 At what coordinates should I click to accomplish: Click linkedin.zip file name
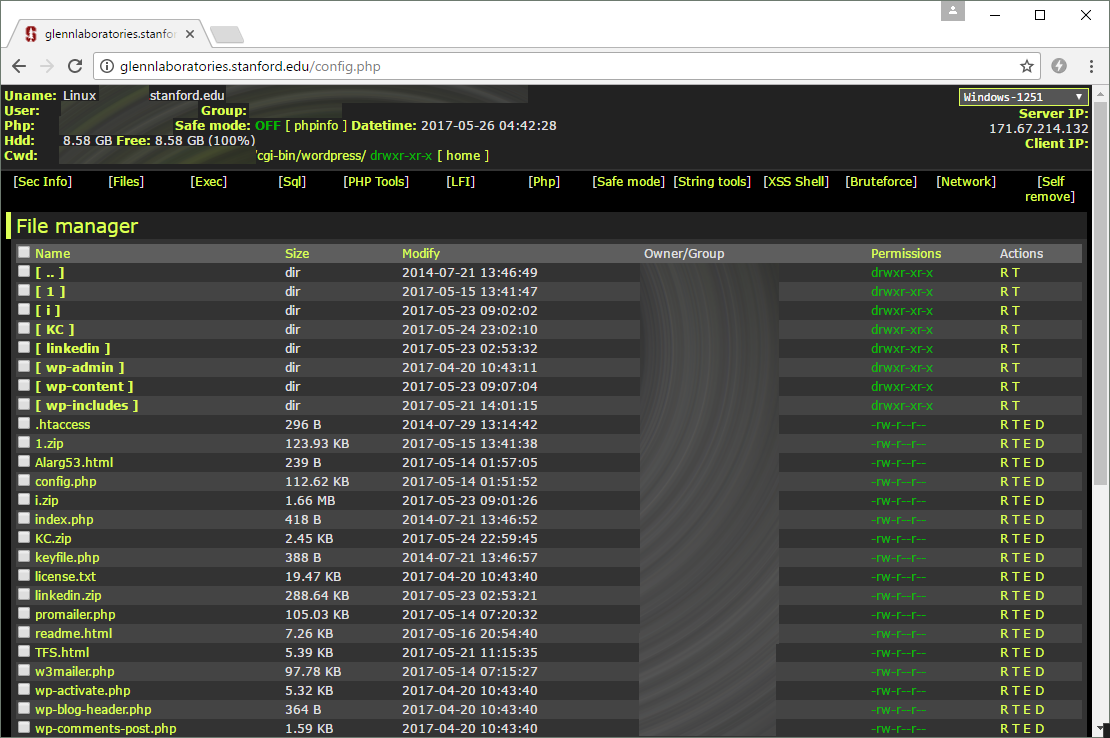pos(68,596)
